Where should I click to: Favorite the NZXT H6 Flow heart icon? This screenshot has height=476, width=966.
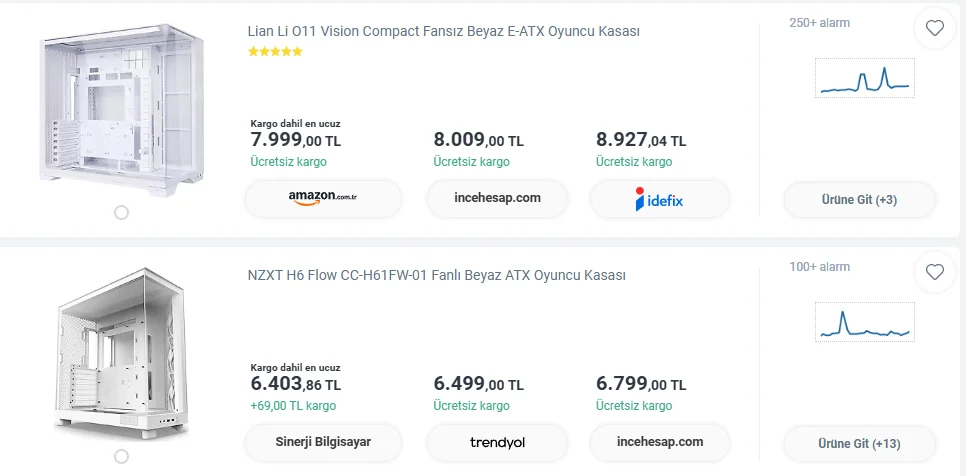coord(935,271)
